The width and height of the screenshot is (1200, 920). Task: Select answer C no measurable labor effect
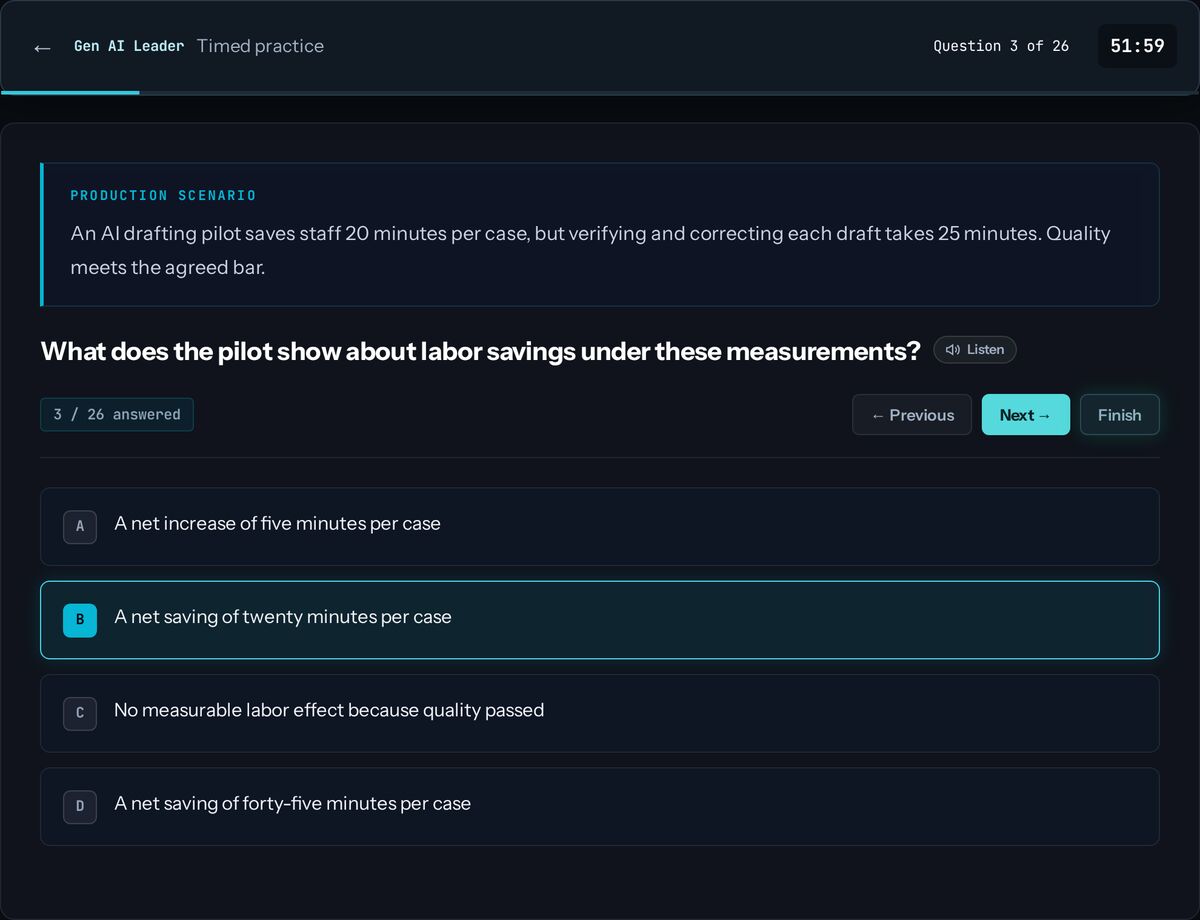click(600, 713)
